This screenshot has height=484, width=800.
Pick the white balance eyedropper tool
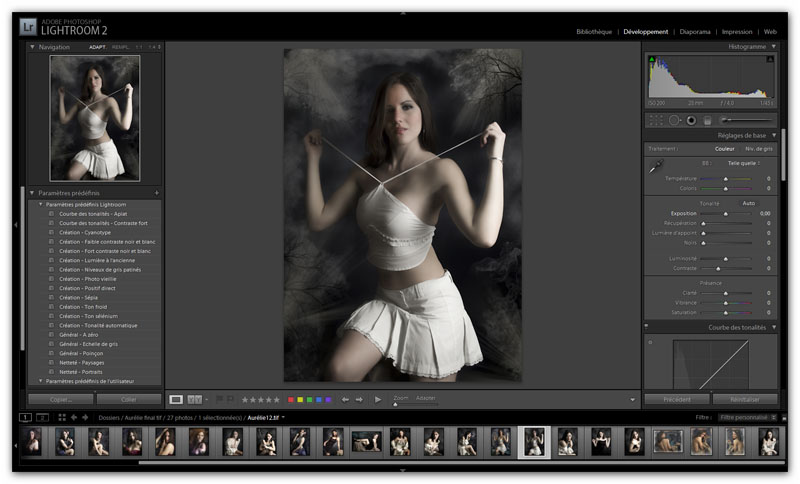(x=657, y=165)
